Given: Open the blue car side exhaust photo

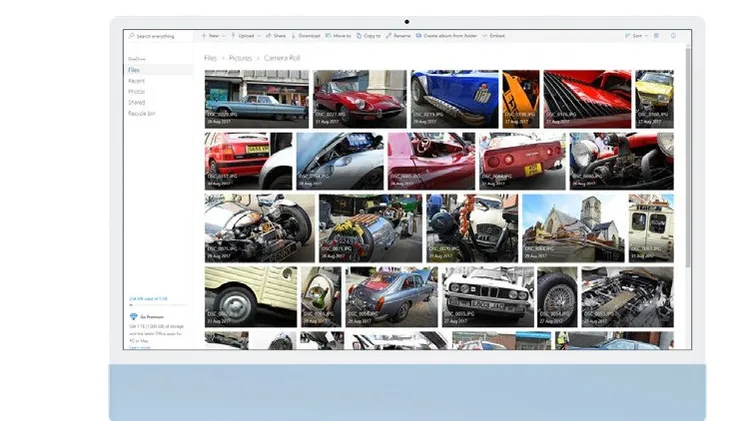Looking at the screenshot, I should coord(454,99).
